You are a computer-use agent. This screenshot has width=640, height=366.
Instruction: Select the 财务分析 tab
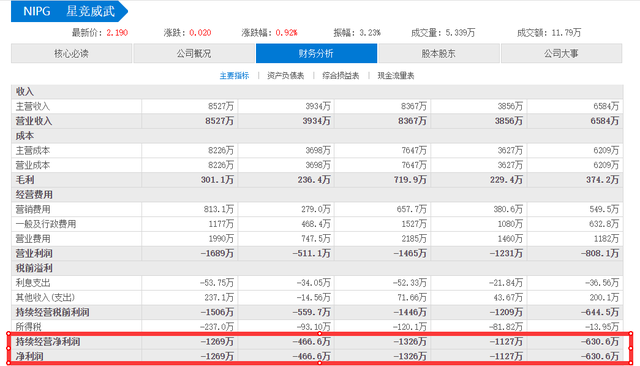click(x=316, y=53)
